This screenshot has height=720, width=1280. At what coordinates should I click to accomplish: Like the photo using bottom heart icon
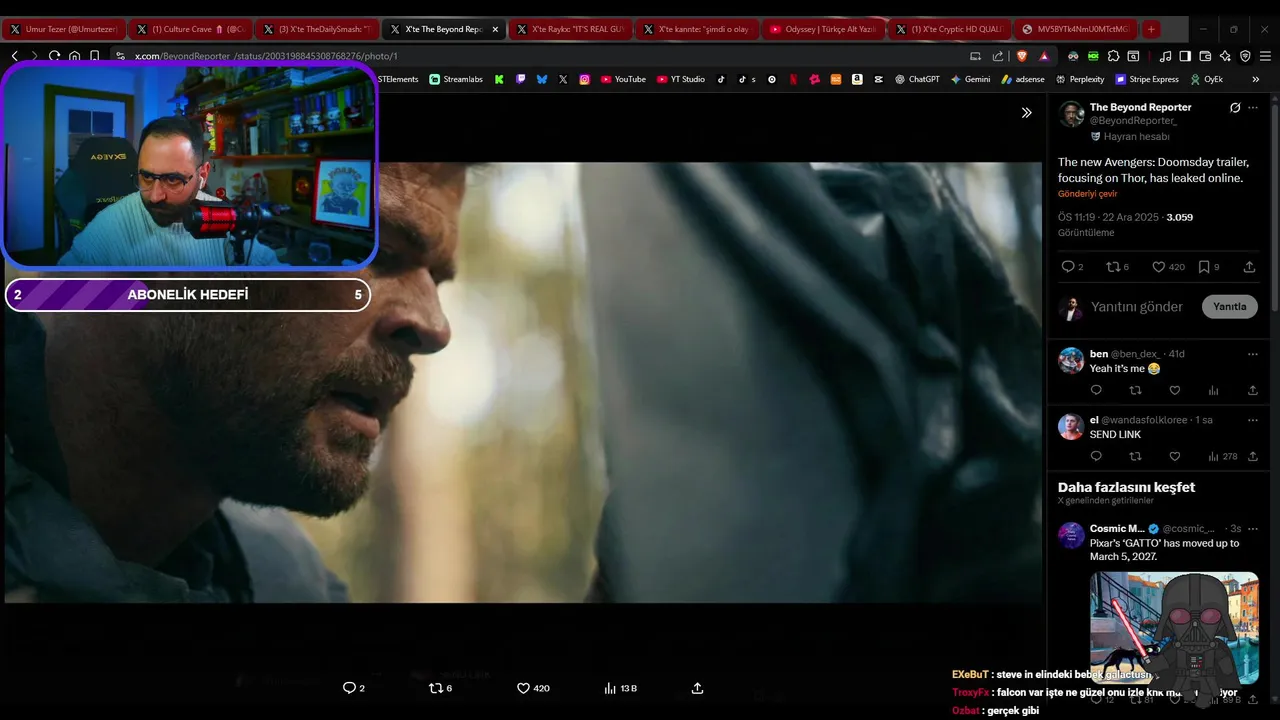(x=523, y=688)
